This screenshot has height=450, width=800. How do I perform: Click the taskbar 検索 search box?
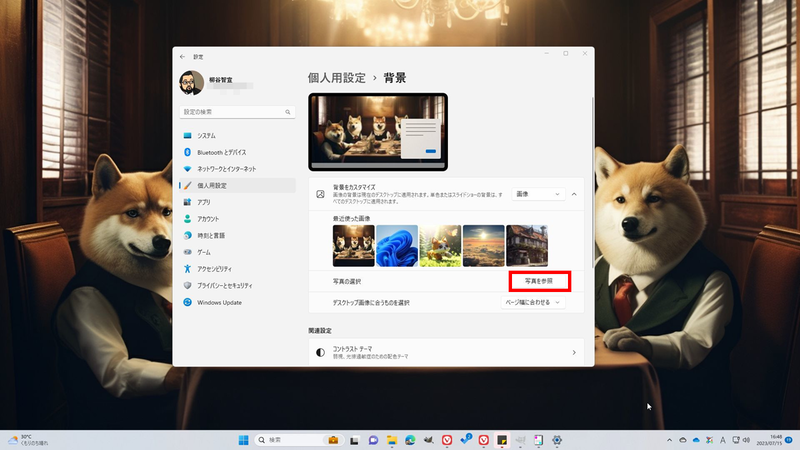298,440
